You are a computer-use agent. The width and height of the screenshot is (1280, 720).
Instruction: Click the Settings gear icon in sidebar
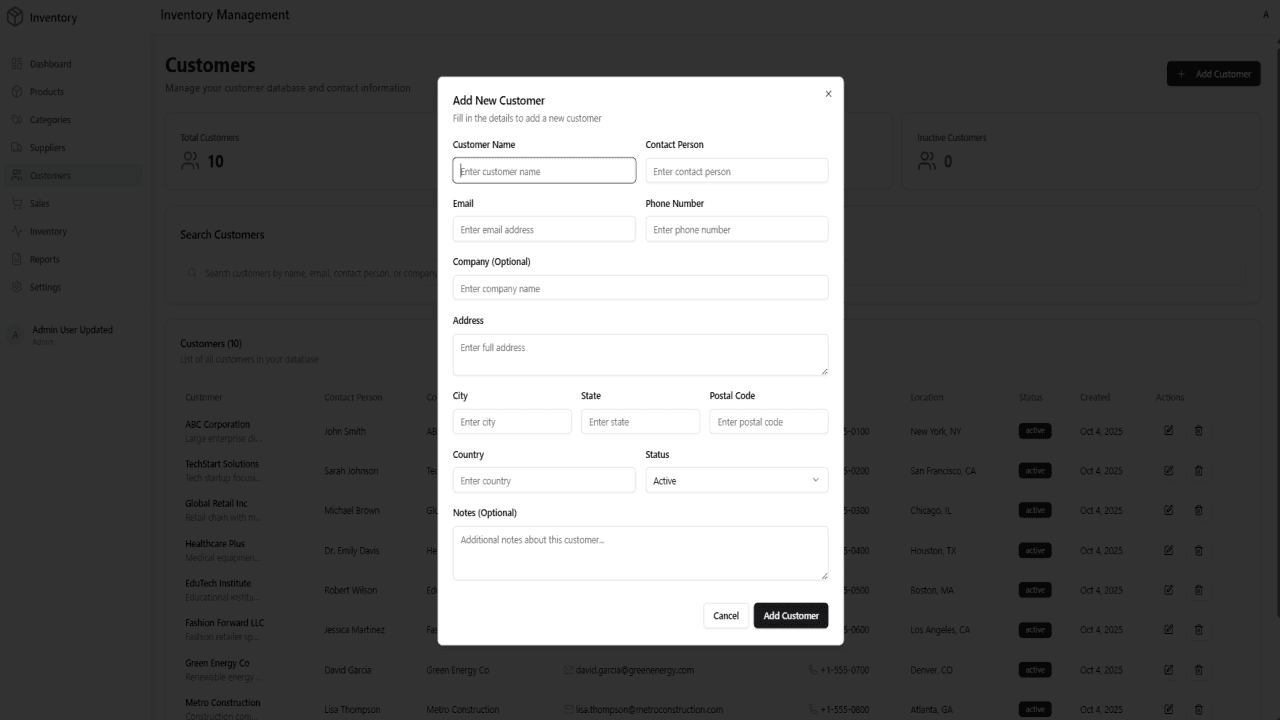17,288
